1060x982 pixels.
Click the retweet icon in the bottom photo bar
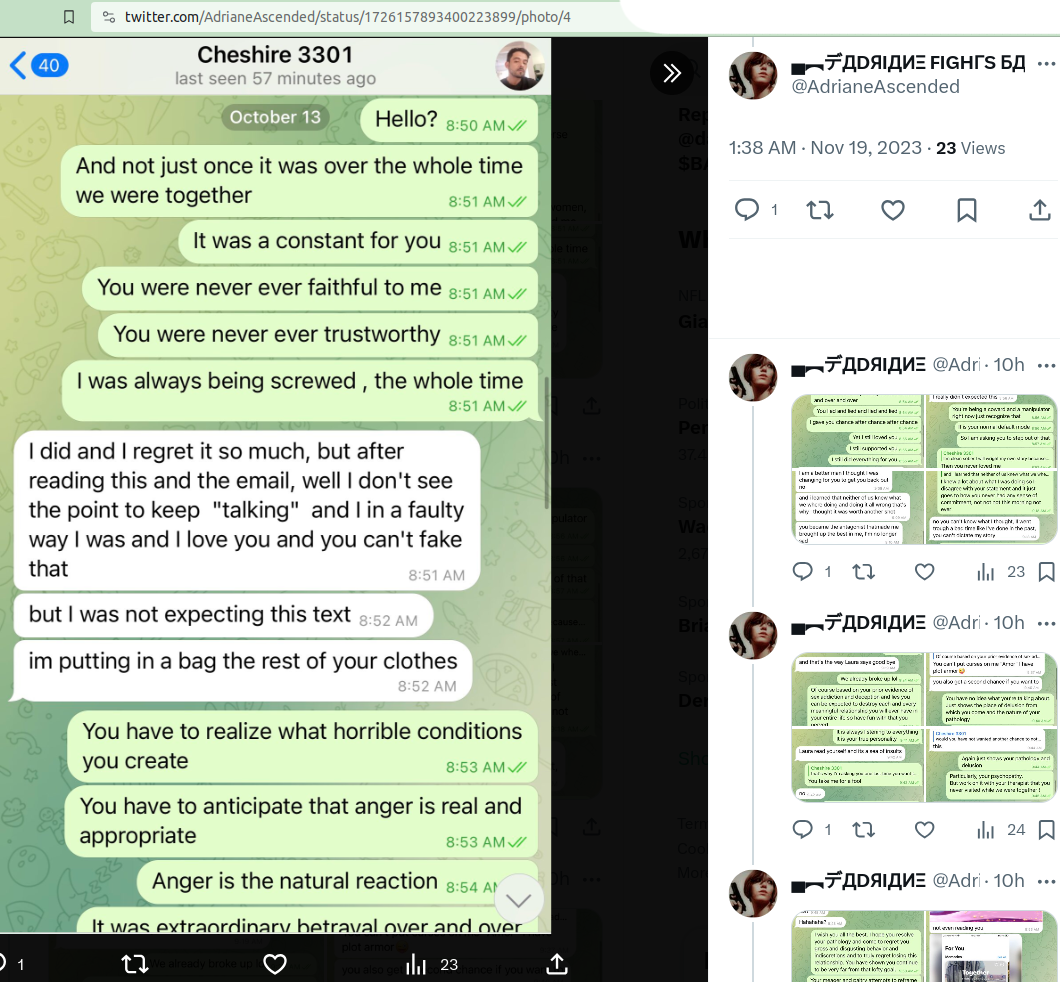click(135, 964)
